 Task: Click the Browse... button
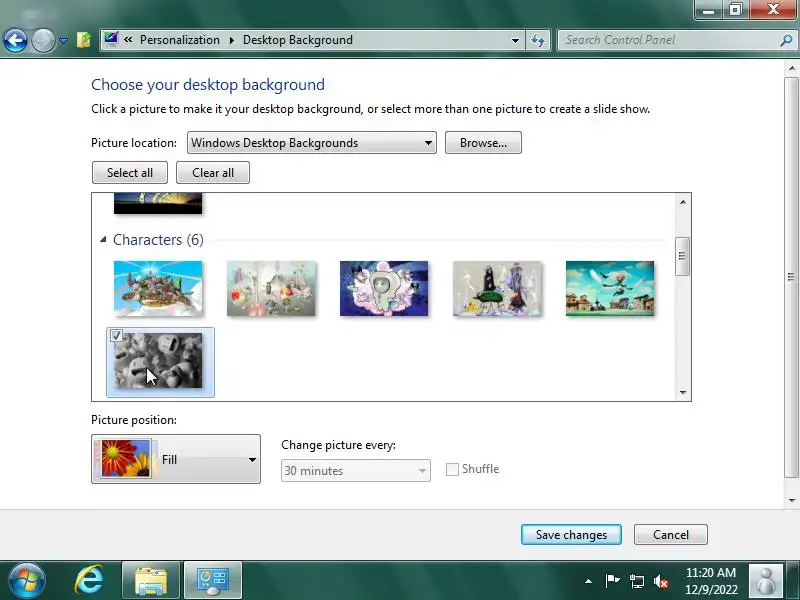point(483,143)
